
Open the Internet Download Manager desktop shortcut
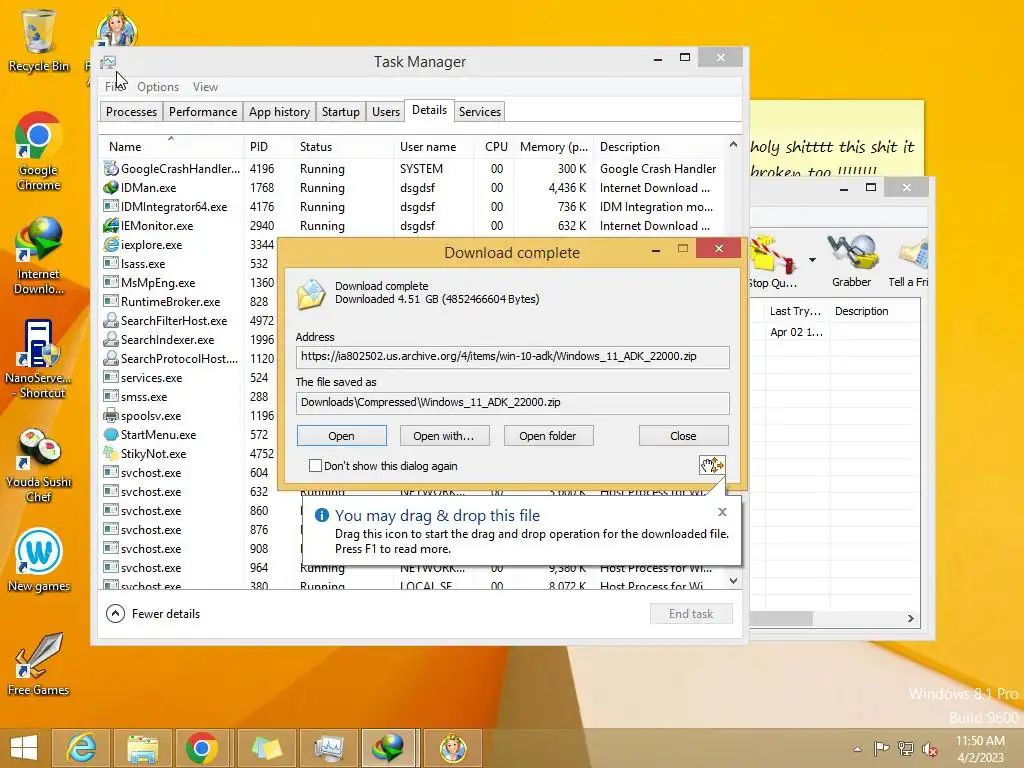(38, 256)
